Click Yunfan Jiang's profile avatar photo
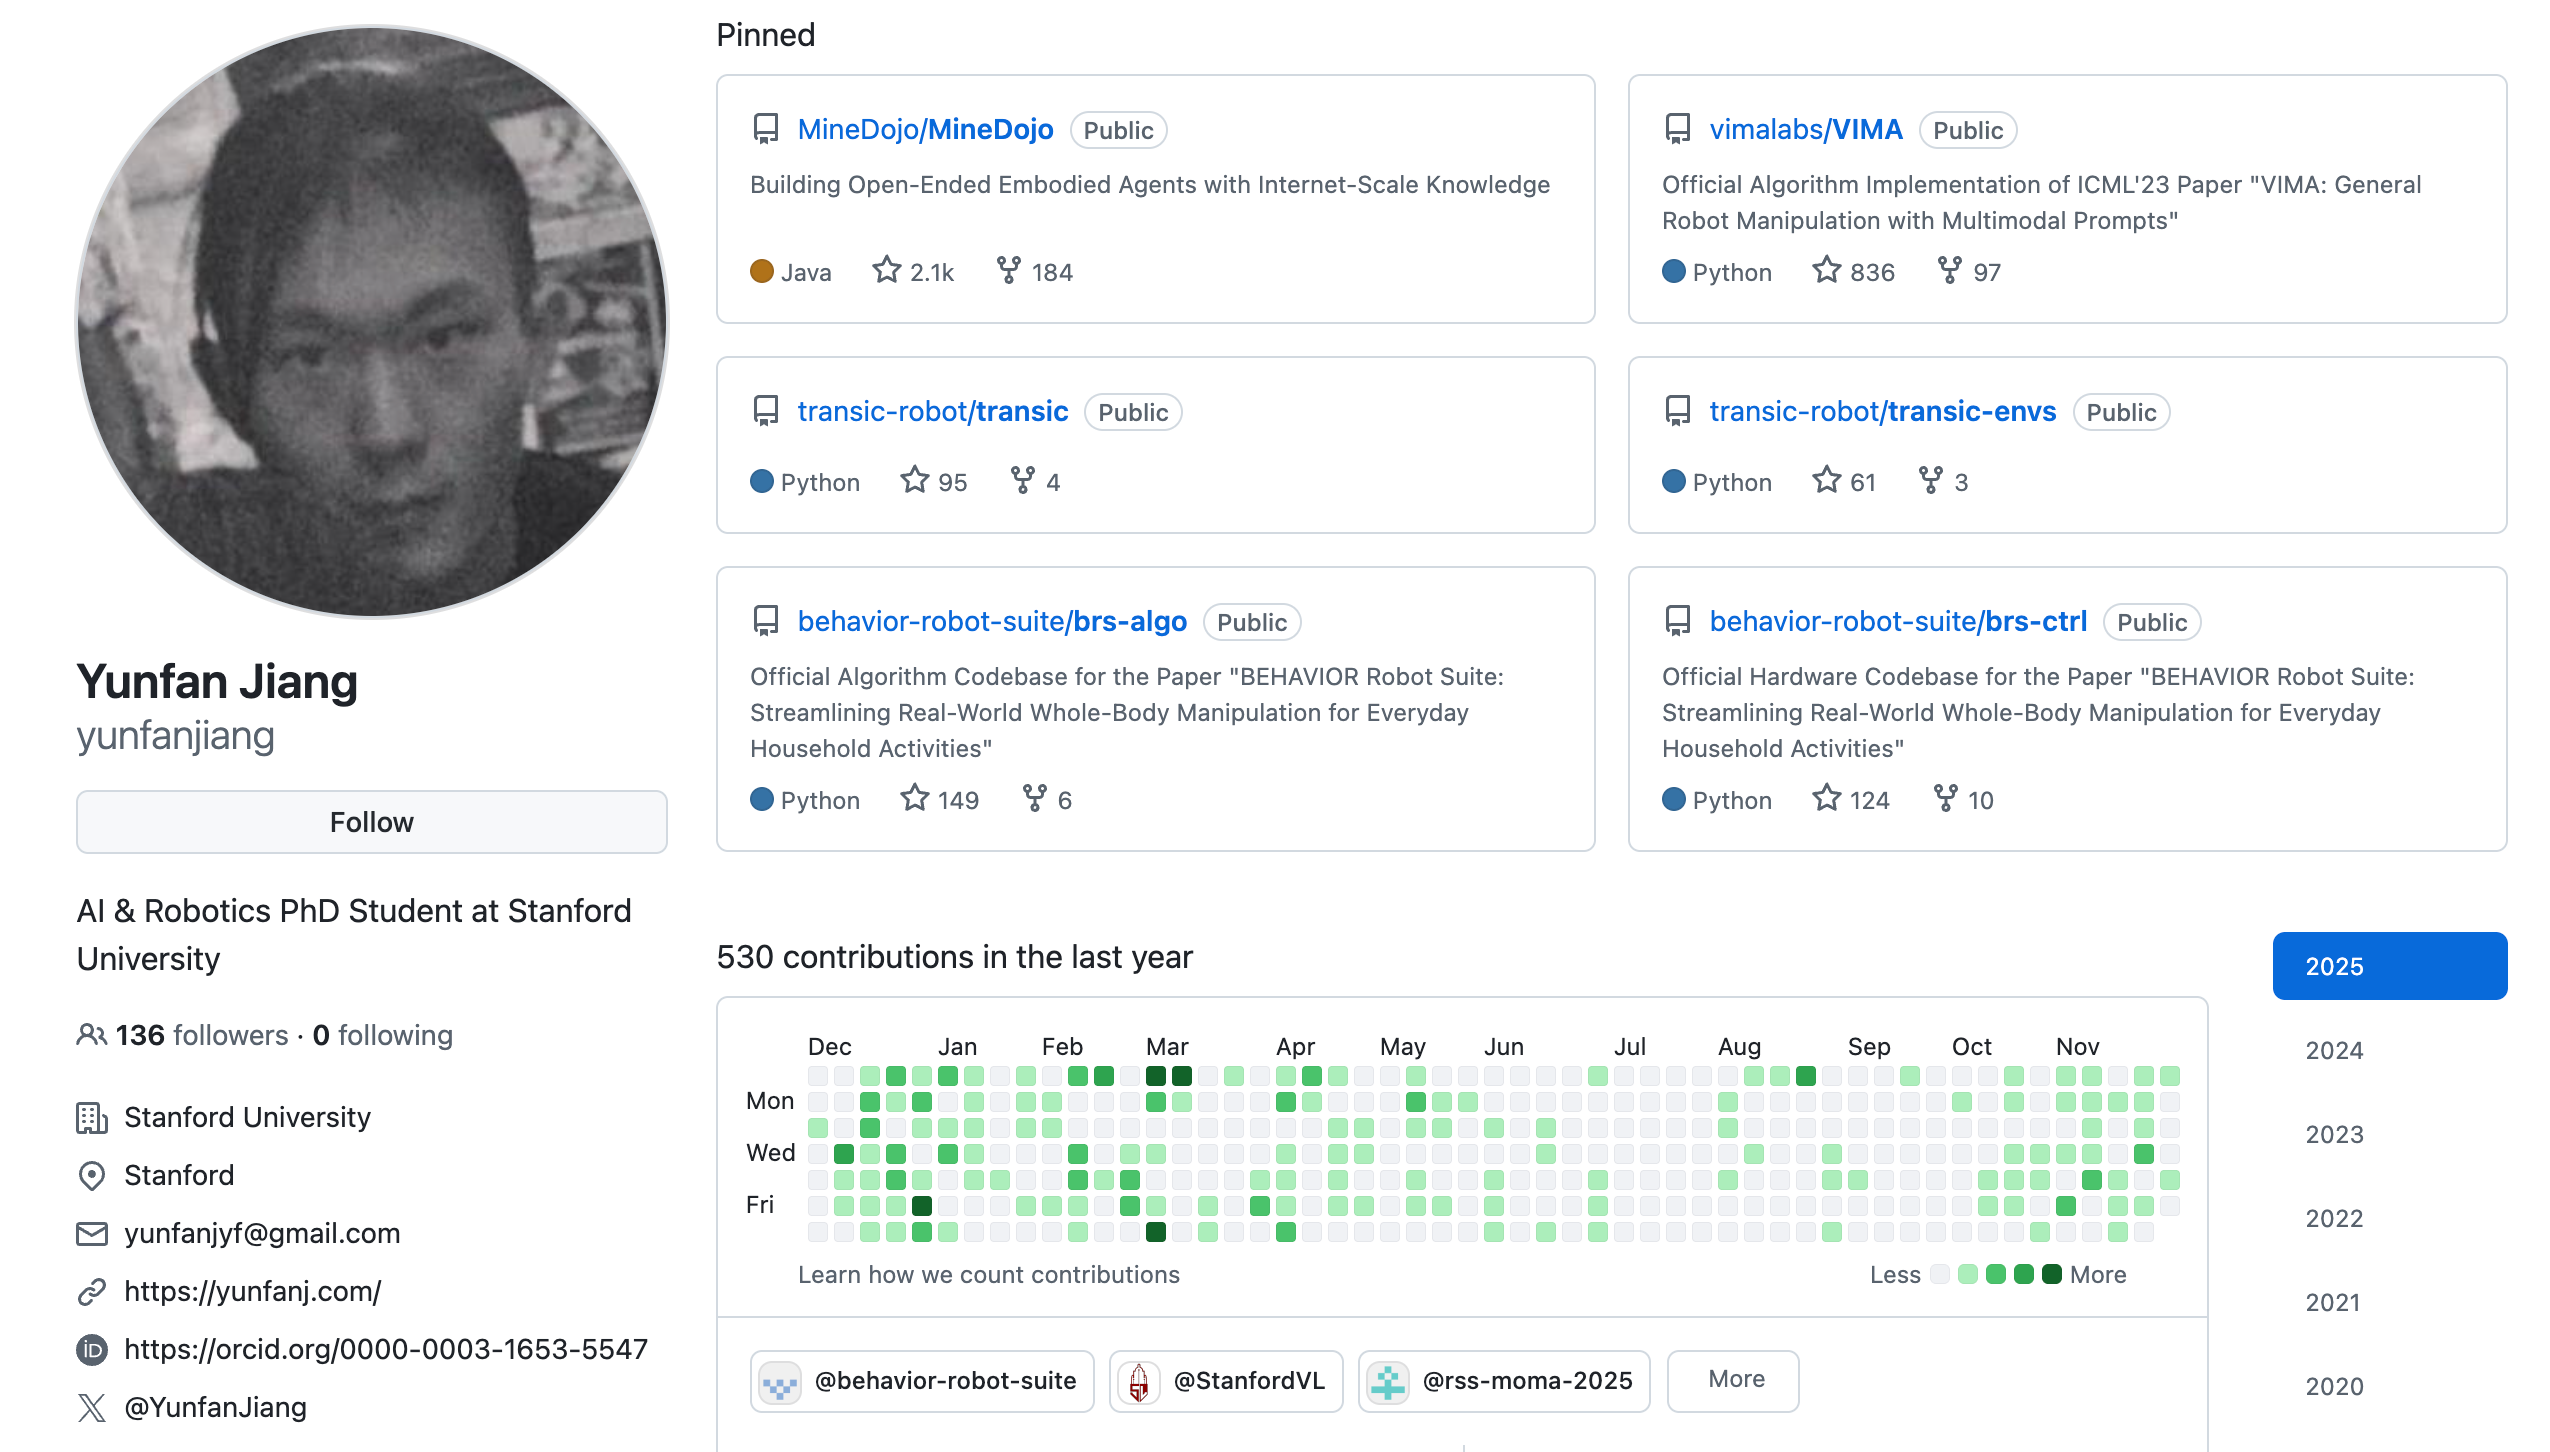Image resolution: width=2550 pixels, height=1452 pixels. click(x=372, y=322)
